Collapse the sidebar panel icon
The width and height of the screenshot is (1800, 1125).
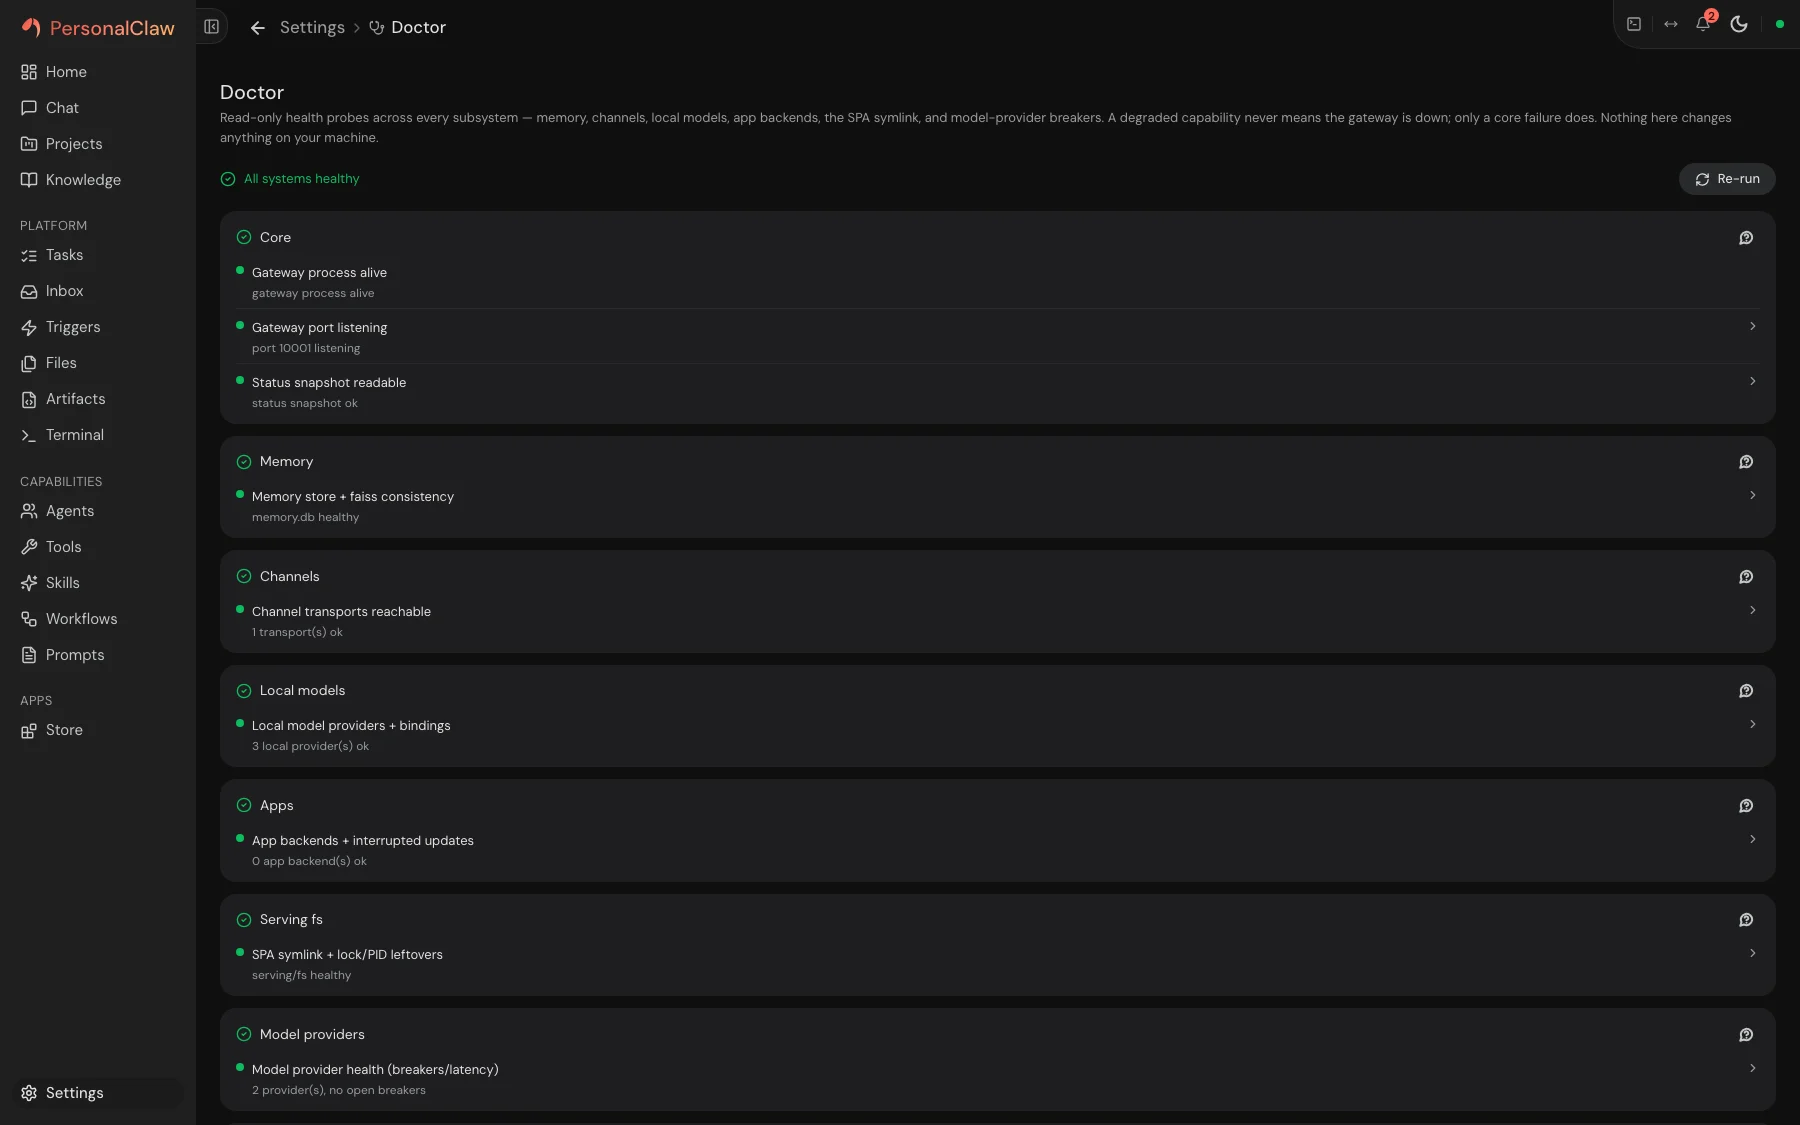(x=211, y=27)
